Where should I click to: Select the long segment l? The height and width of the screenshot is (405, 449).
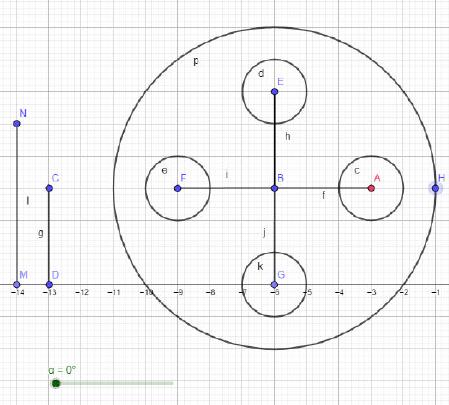(17, 204)
